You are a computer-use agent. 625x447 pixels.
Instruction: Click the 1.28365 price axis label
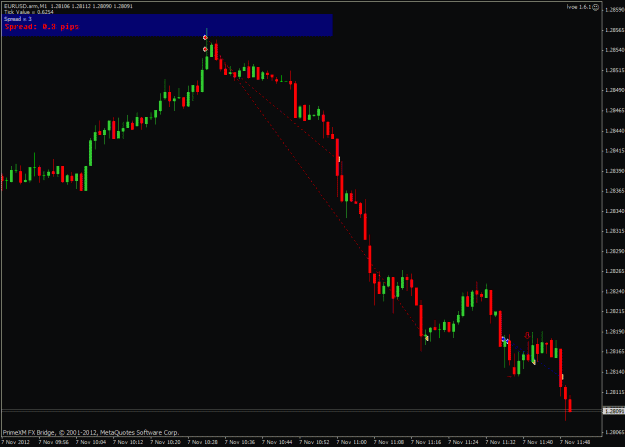point(614,191)
